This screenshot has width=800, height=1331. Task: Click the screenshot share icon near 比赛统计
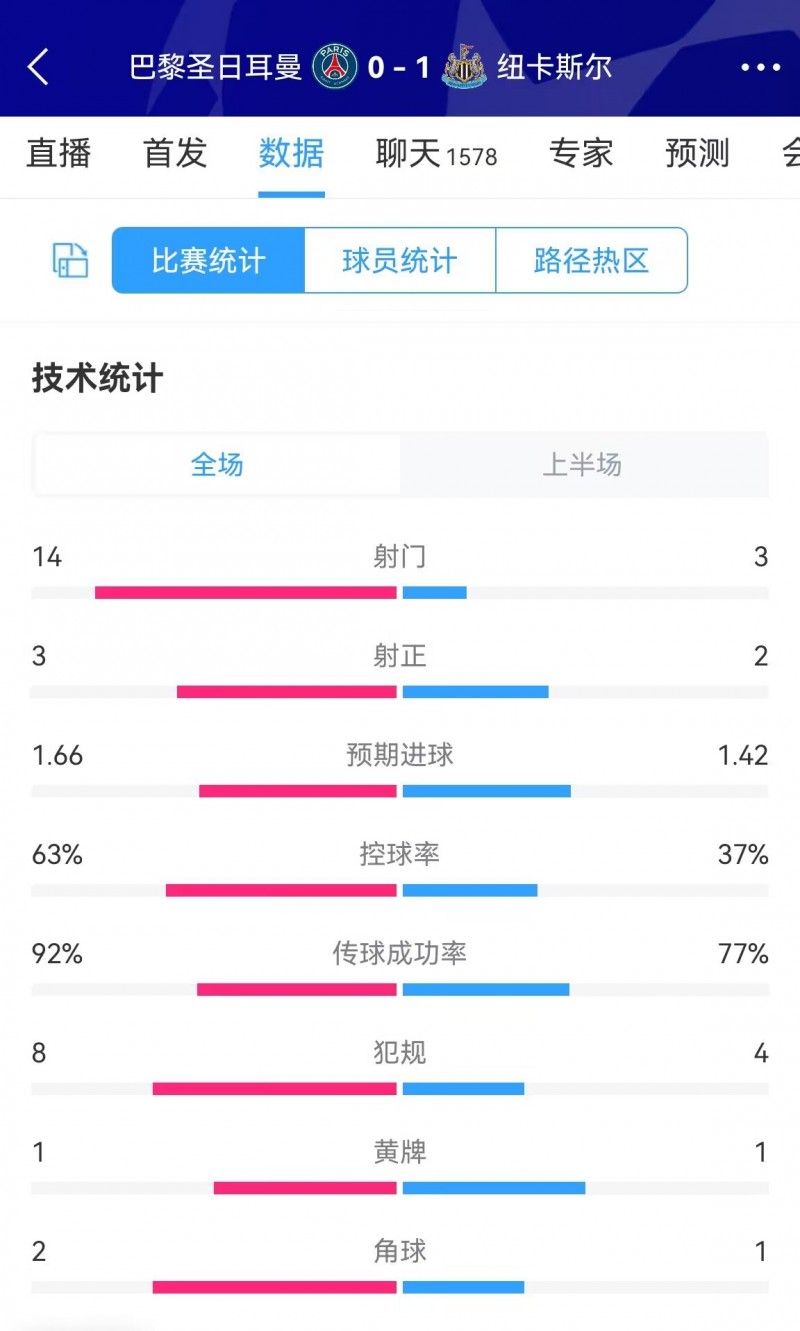coord(68,260)
